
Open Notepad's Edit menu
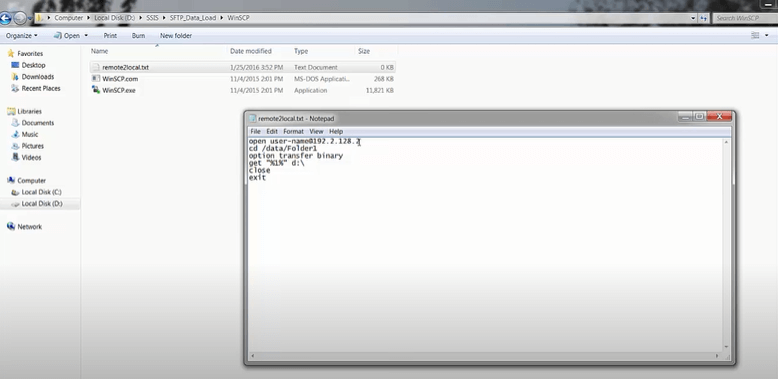click(272, 131)
